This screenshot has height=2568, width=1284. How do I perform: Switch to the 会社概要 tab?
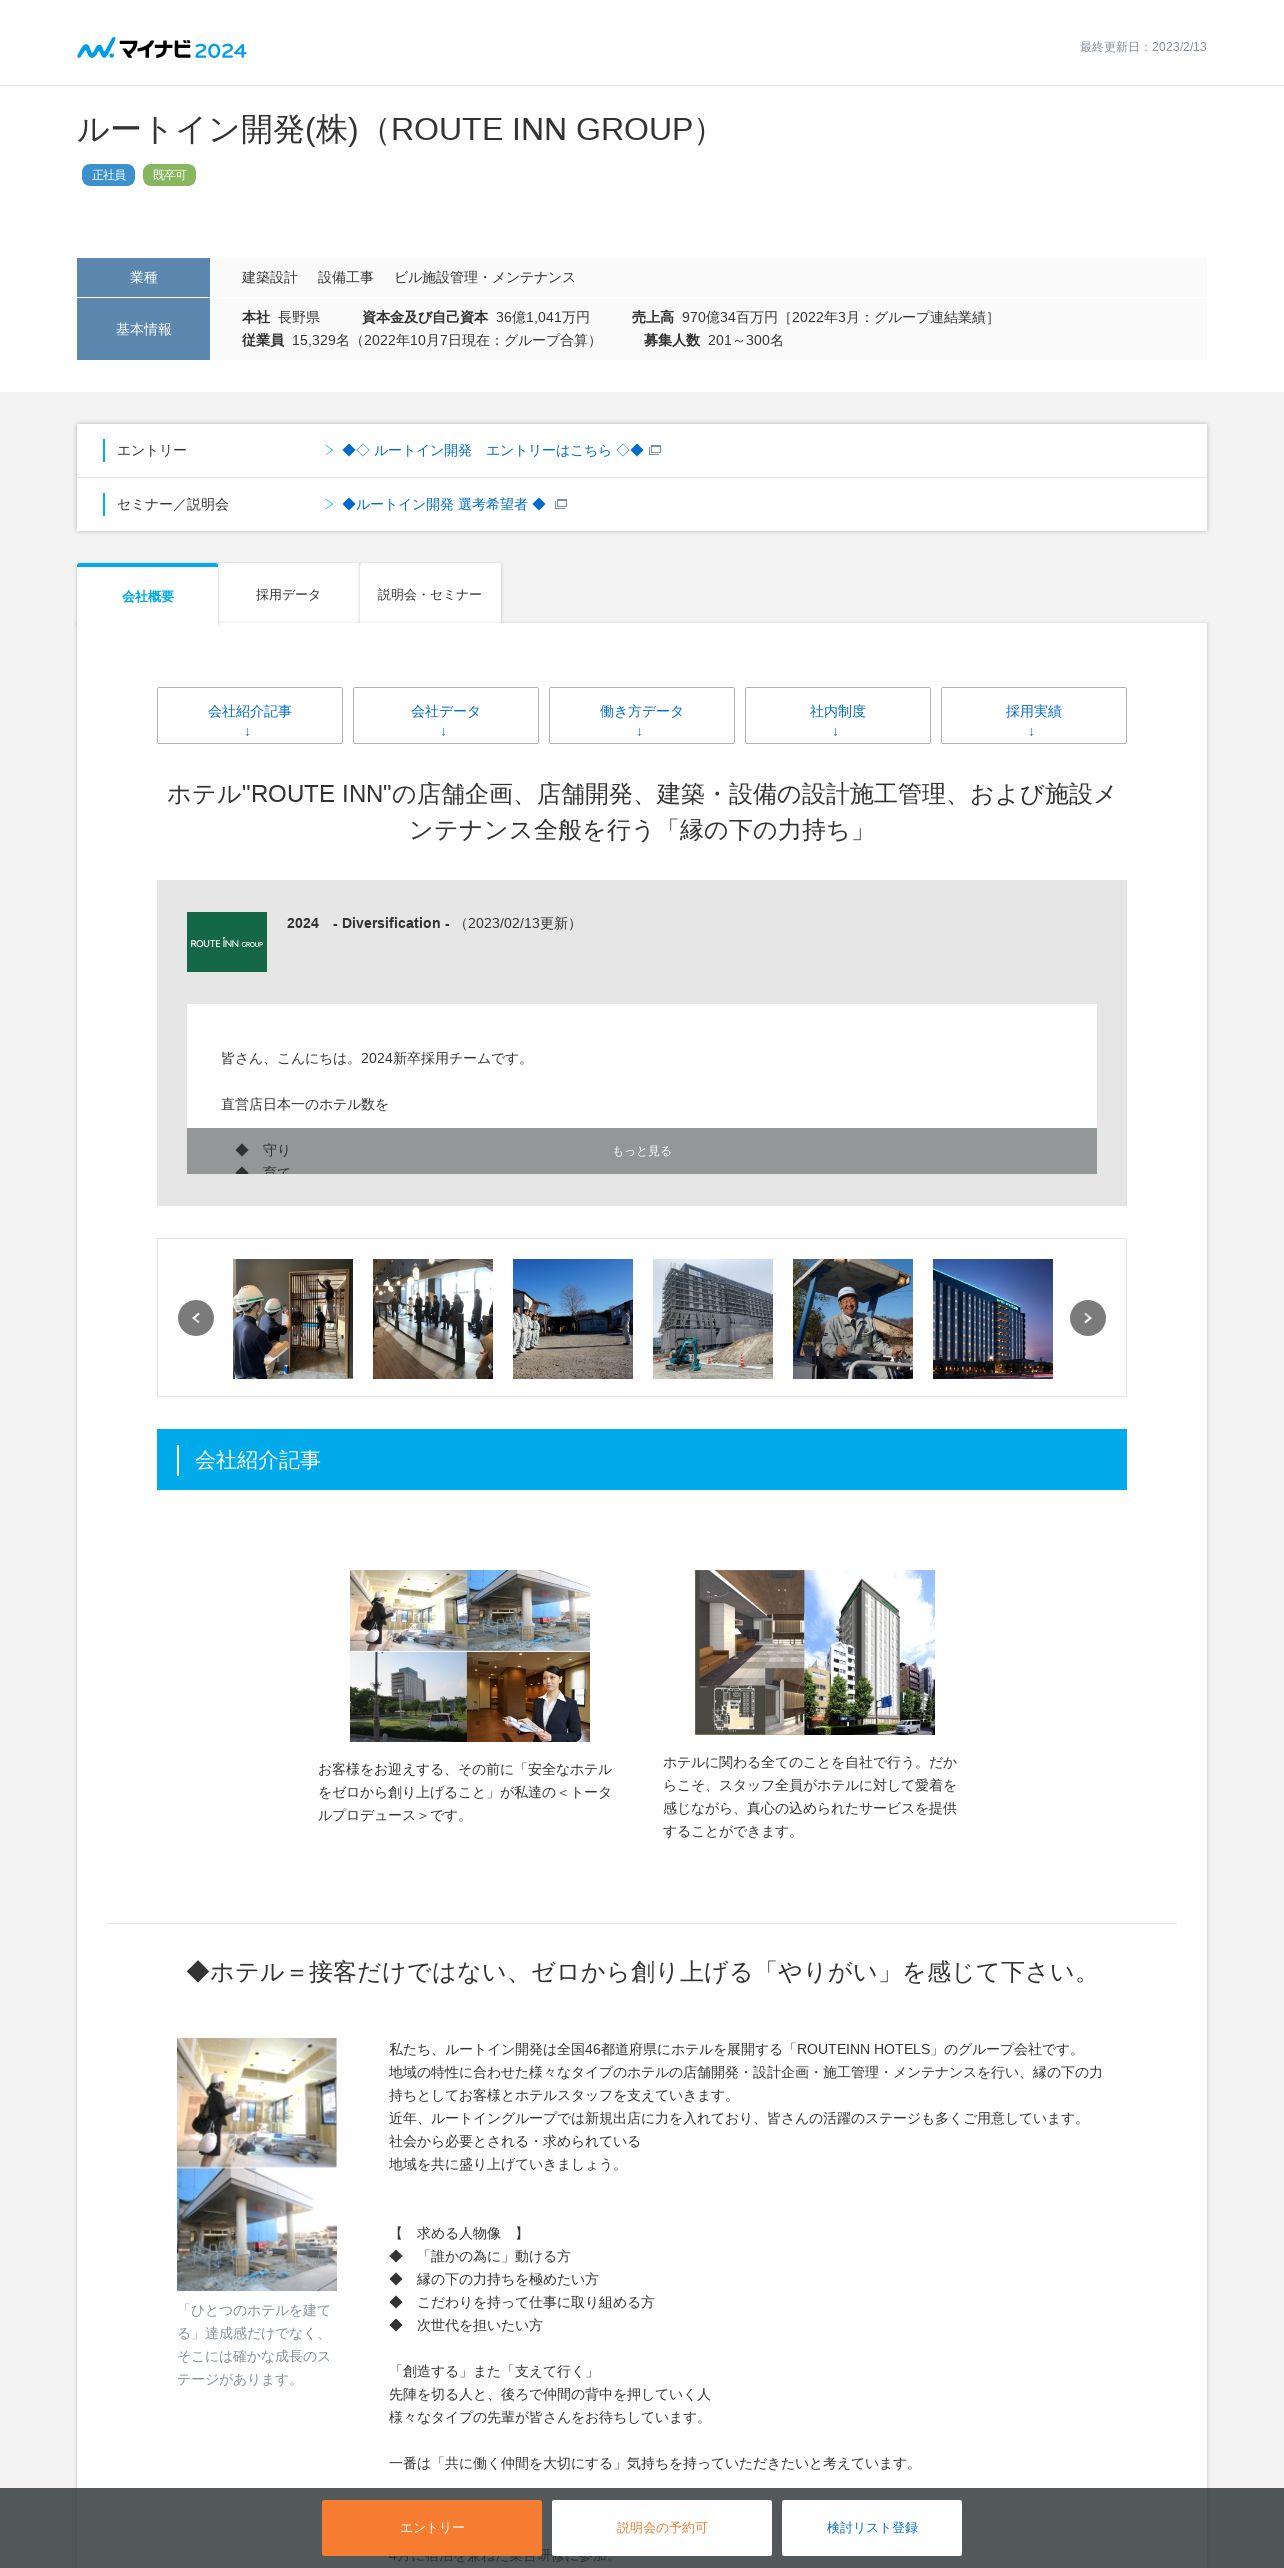point(148,595)
